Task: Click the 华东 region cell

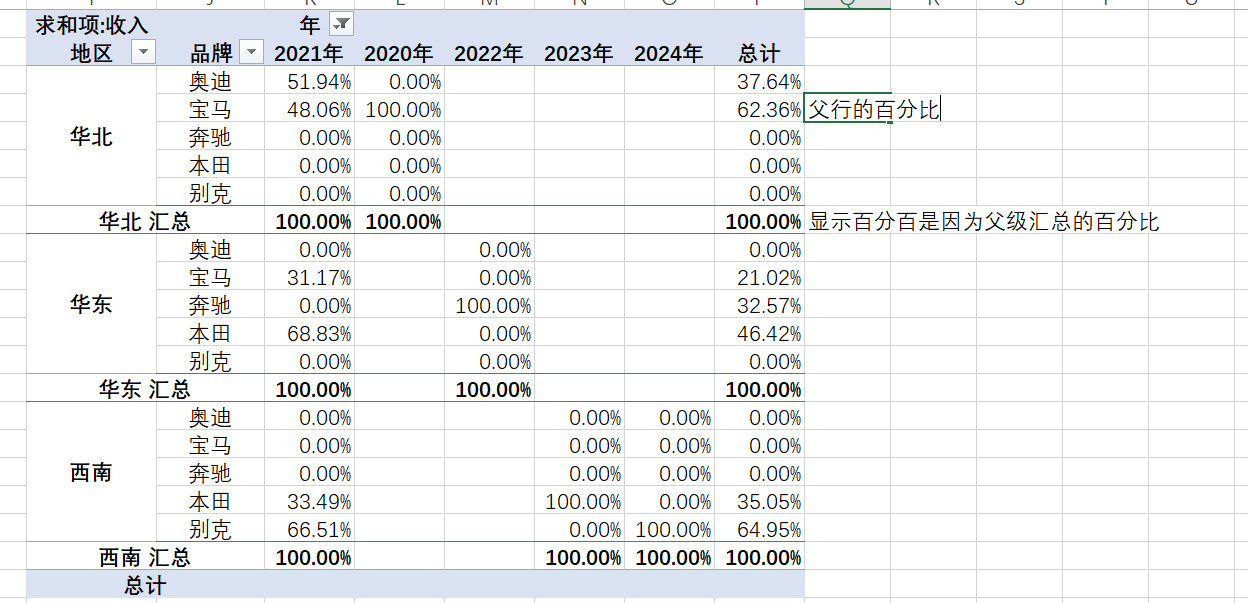Action: 91,305
